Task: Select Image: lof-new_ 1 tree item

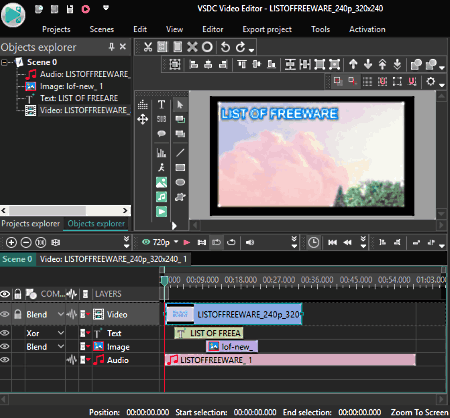Action: pyautogui.click(x=65, y=86)
